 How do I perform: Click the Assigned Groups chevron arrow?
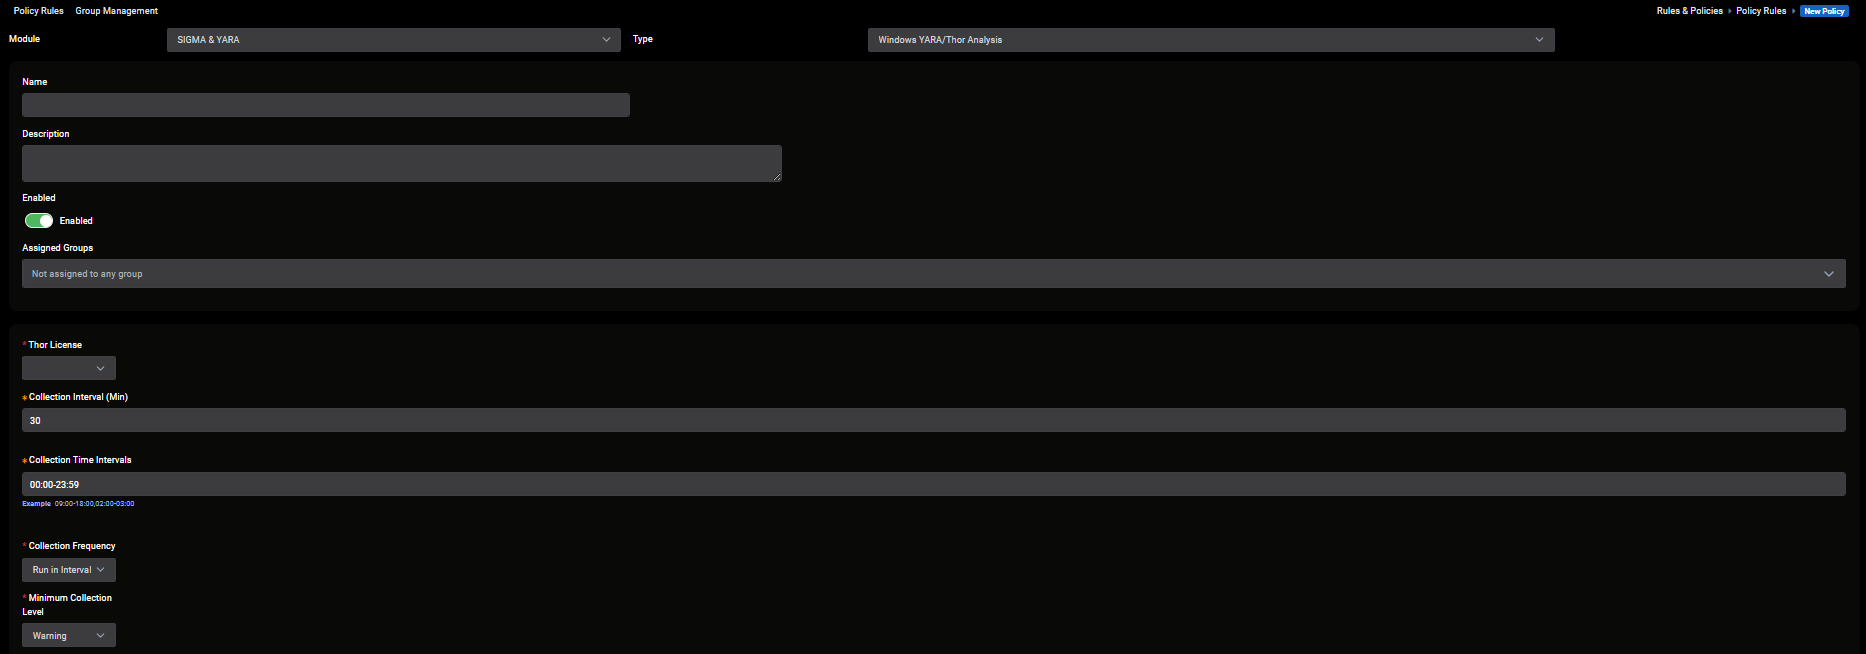1829,274
